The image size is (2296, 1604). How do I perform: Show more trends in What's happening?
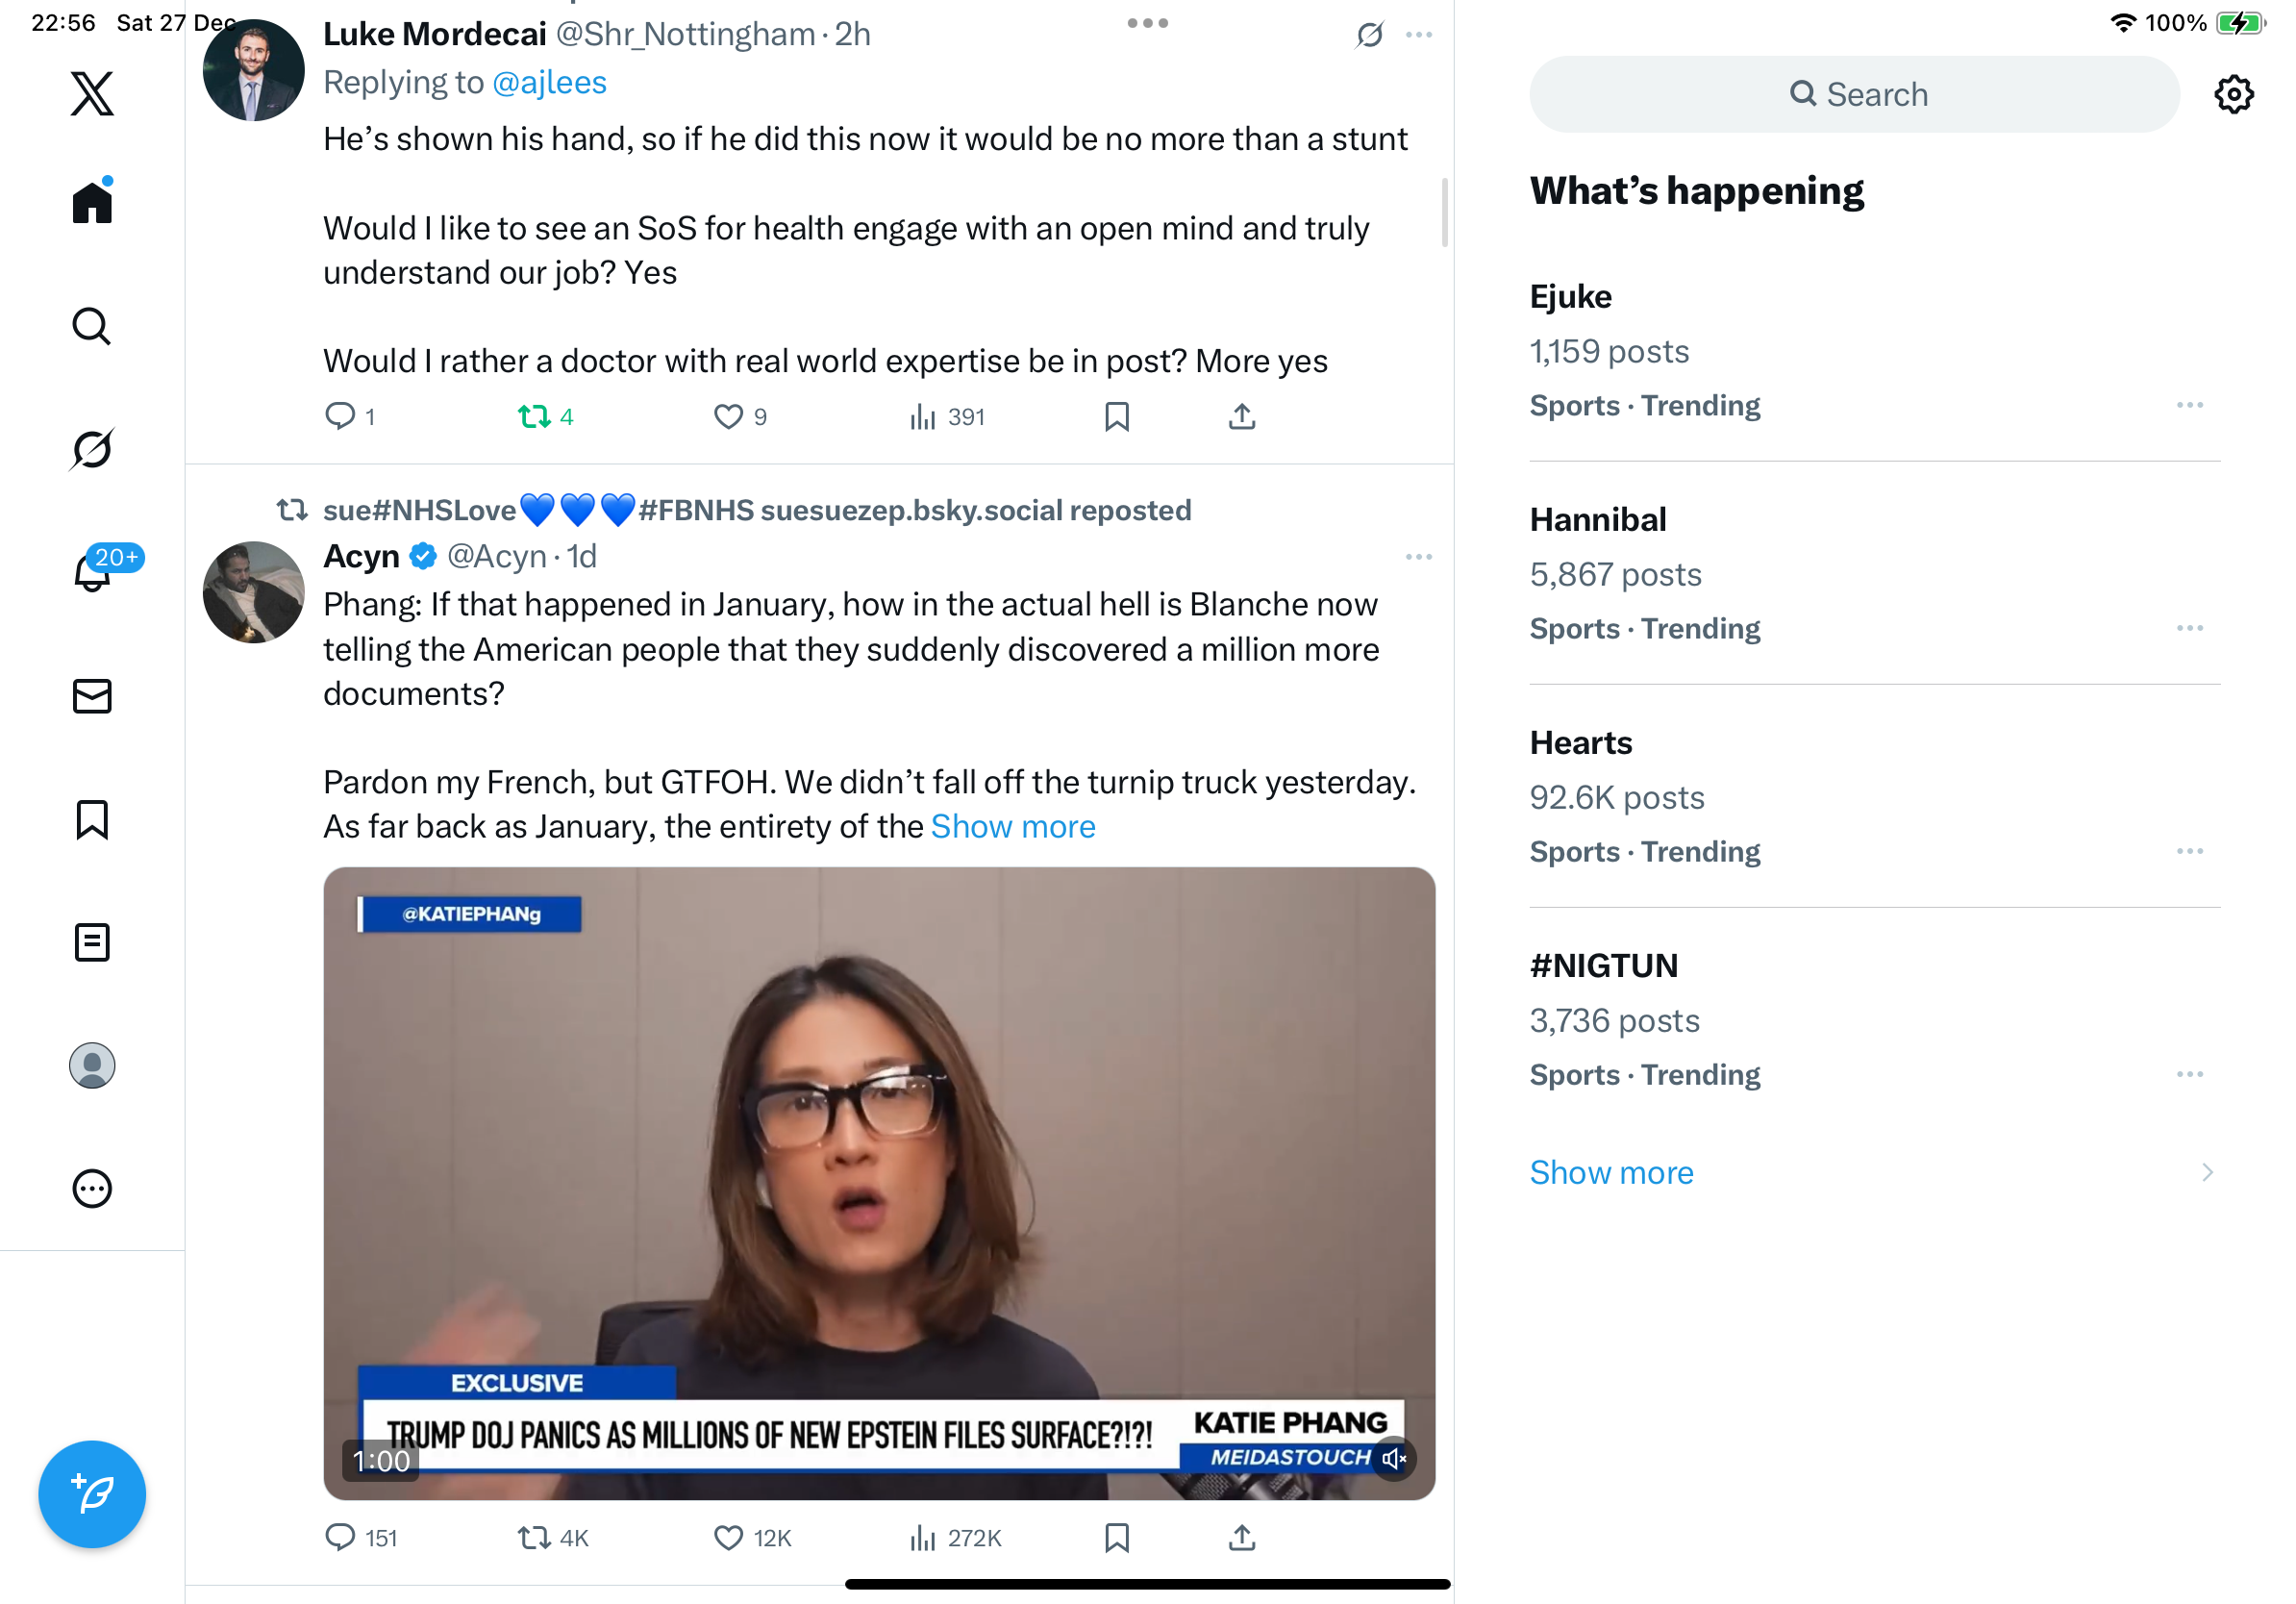click(x=1611, y=1172)
